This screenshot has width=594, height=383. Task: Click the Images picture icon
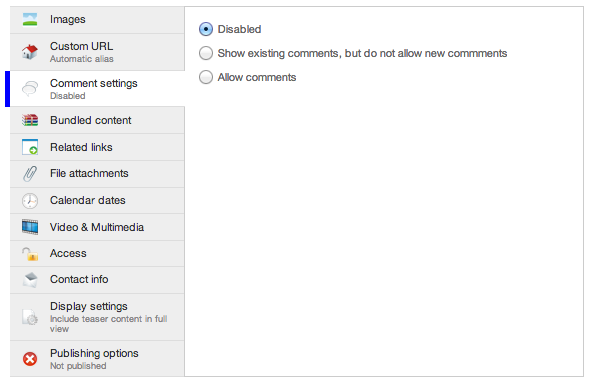pos(30,19)
